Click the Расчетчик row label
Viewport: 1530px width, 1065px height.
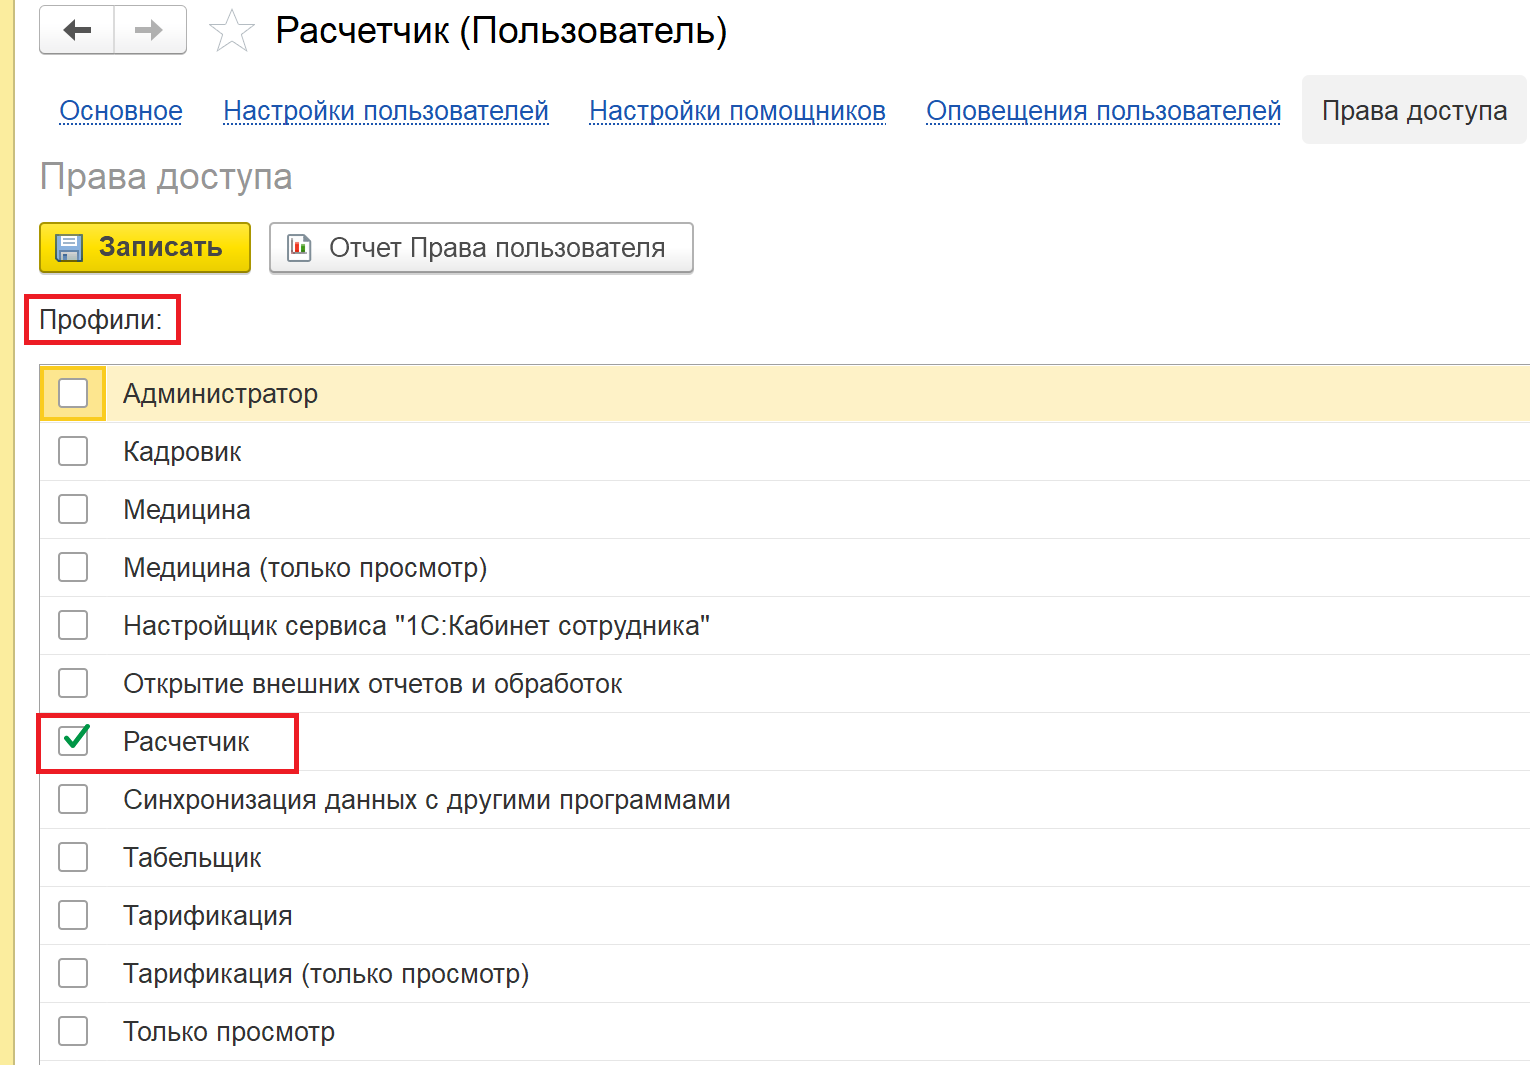pyautogui.click(x=186, y=742)
